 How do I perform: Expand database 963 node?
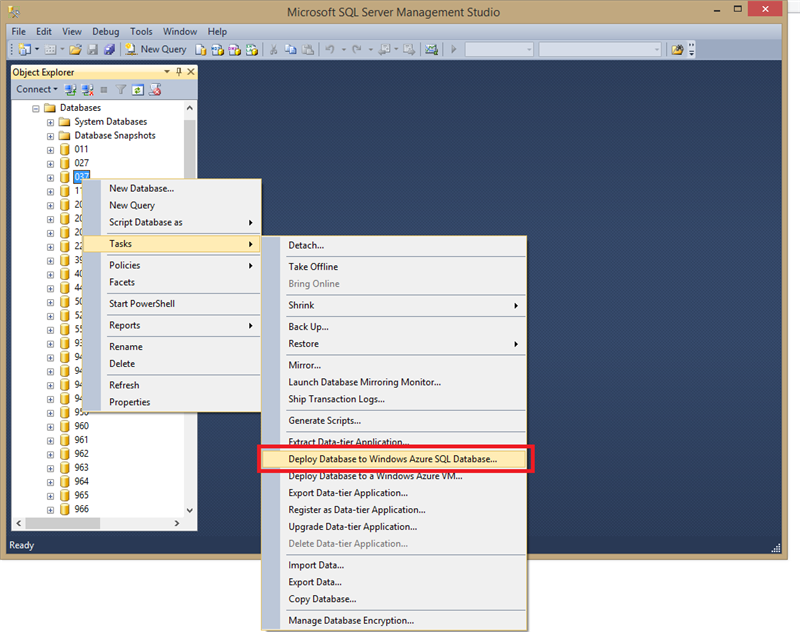(x=50, y=468)
